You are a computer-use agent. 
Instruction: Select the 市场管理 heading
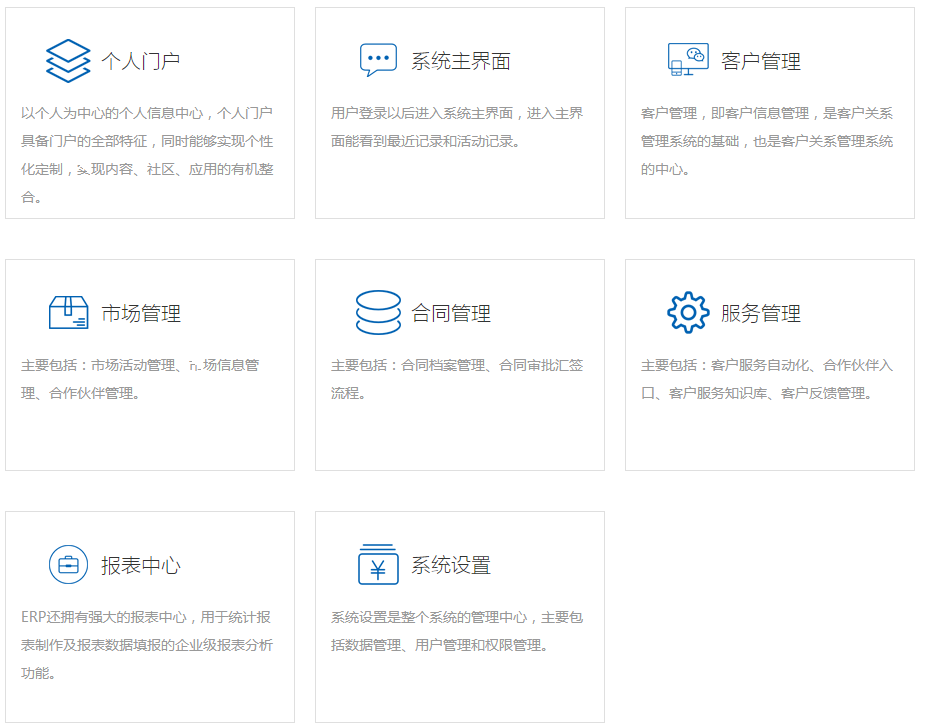[141, 313]
